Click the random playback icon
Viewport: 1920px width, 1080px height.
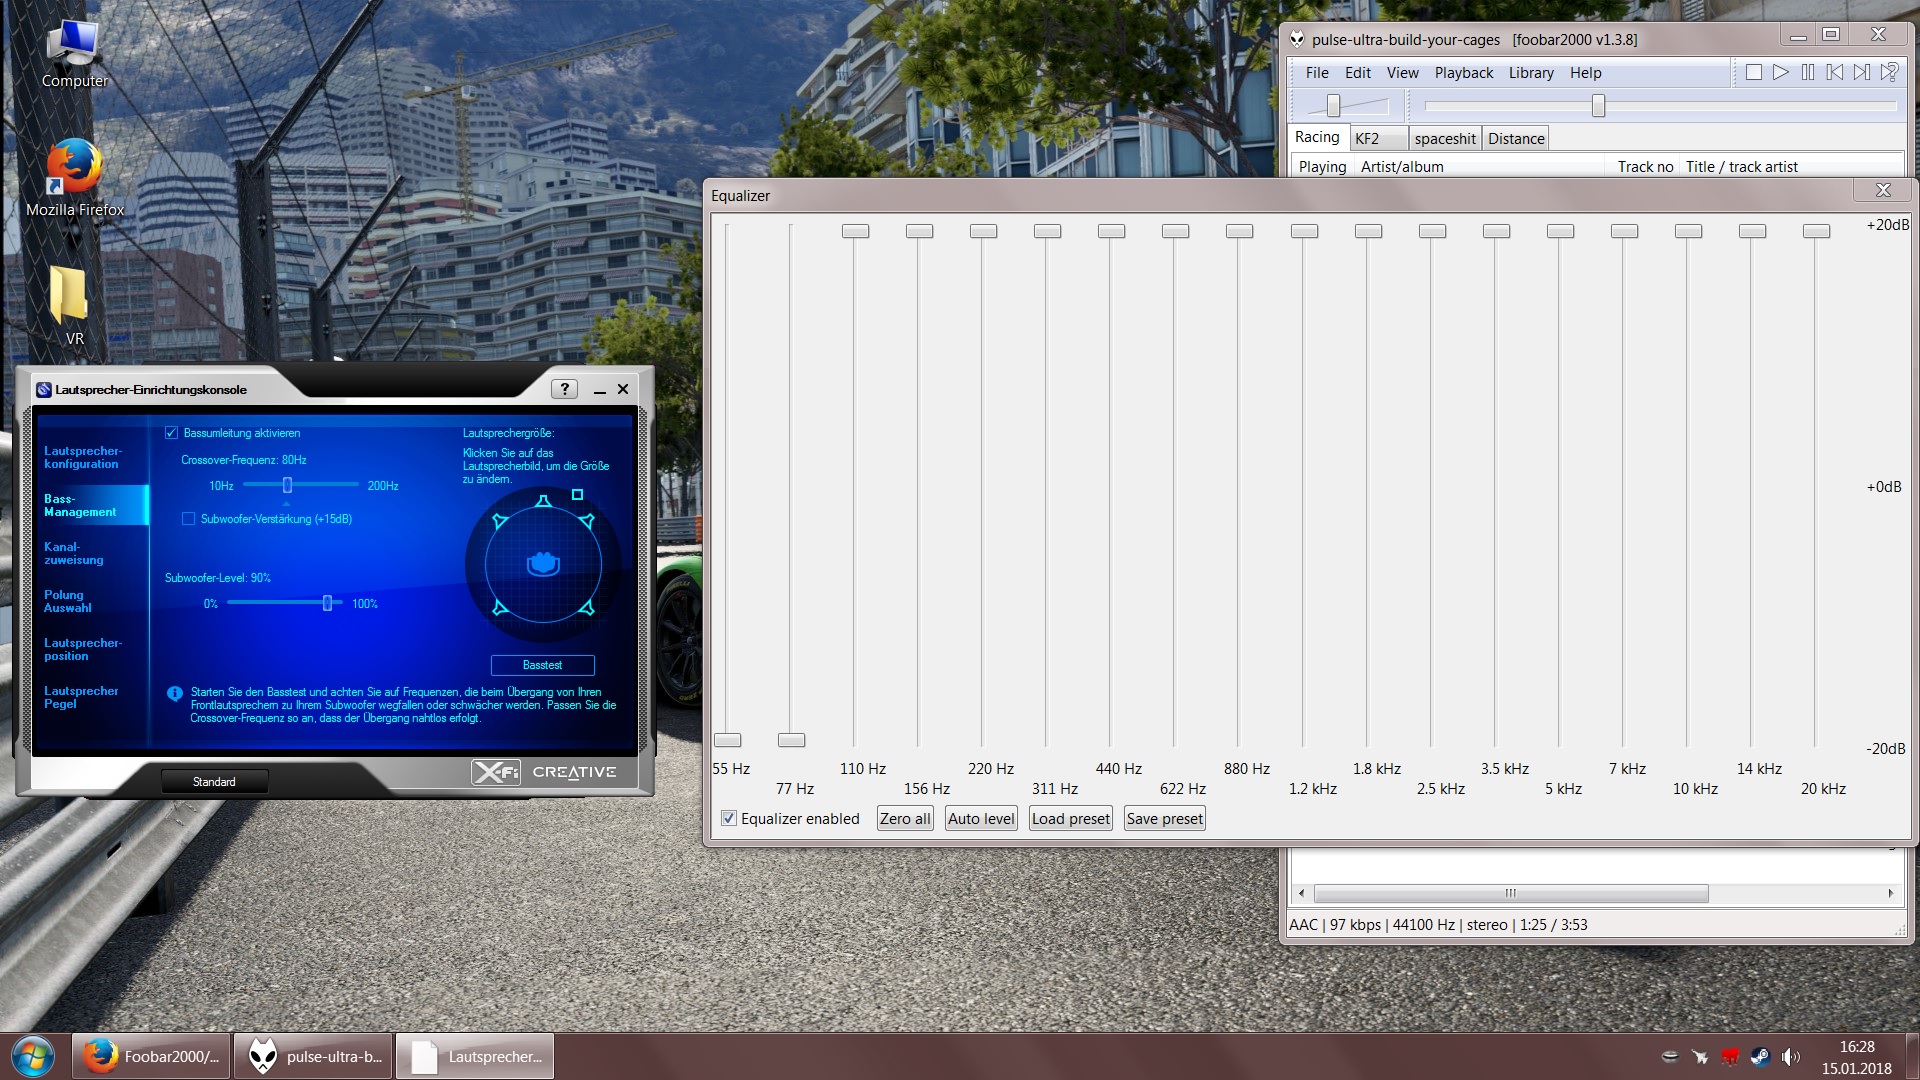[x=1889, y=72]
